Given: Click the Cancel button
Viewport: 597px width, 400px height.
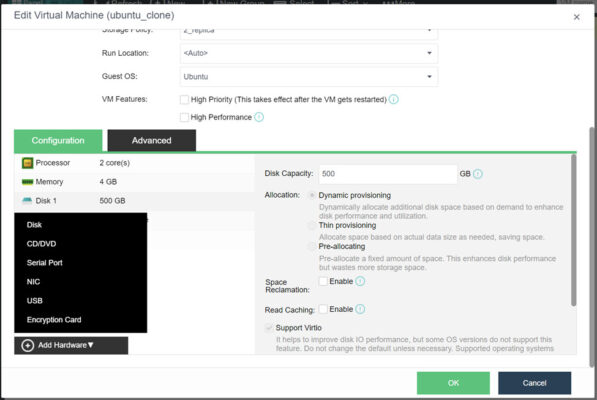Looking at the screenshot, I should click(x=534, y=383).
